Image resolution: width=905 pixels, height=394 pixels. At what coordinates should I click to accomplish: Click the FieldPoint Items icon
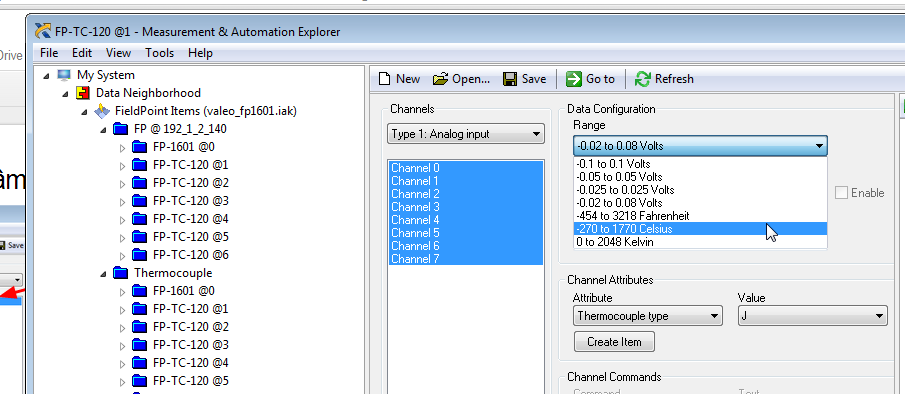point(102,111)
